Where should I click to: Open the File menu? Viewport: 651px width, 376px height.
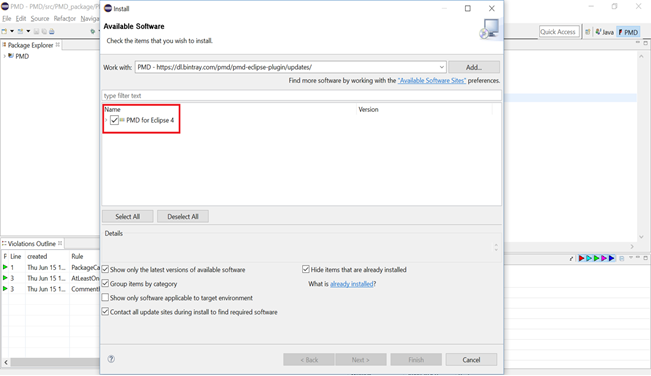[x=7, y=19]
